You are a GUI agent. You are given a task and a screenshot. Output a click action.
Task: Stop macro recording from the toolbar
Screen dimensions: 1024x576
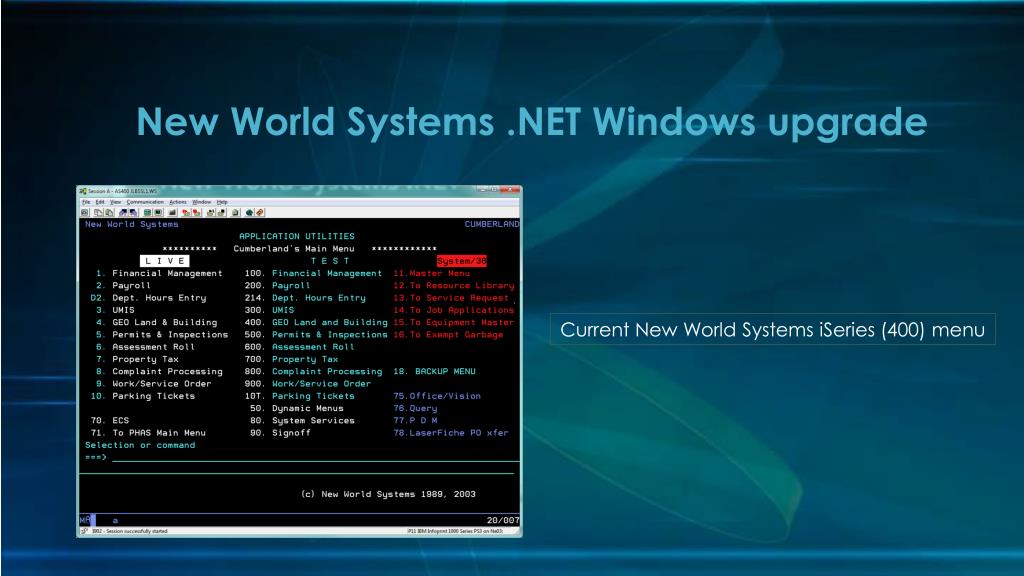(196, 212)
